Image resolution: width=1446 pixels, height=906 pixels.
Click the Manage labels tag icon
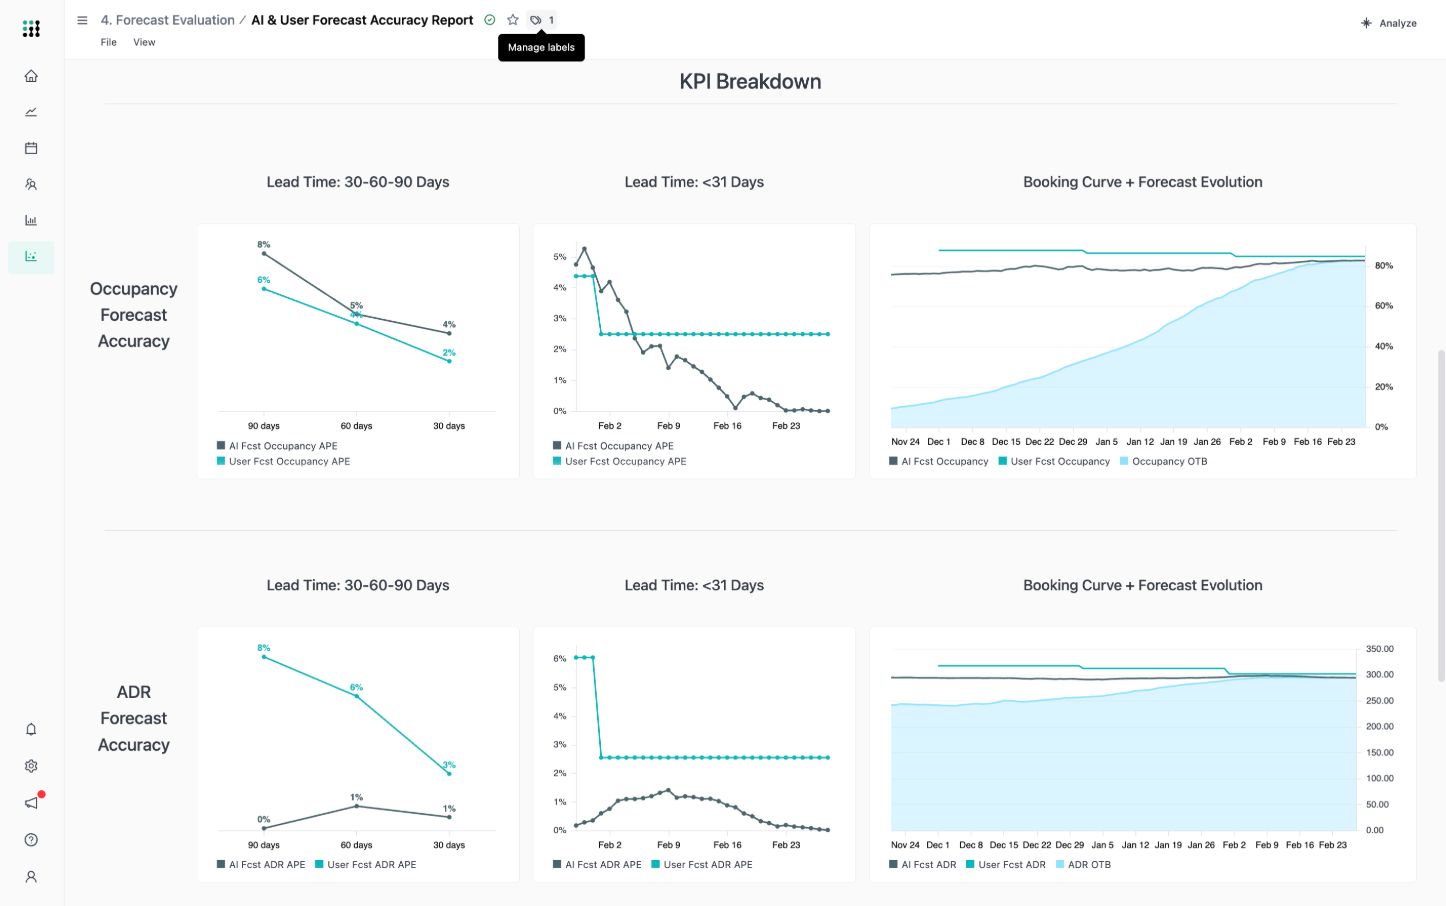(536, 20)
